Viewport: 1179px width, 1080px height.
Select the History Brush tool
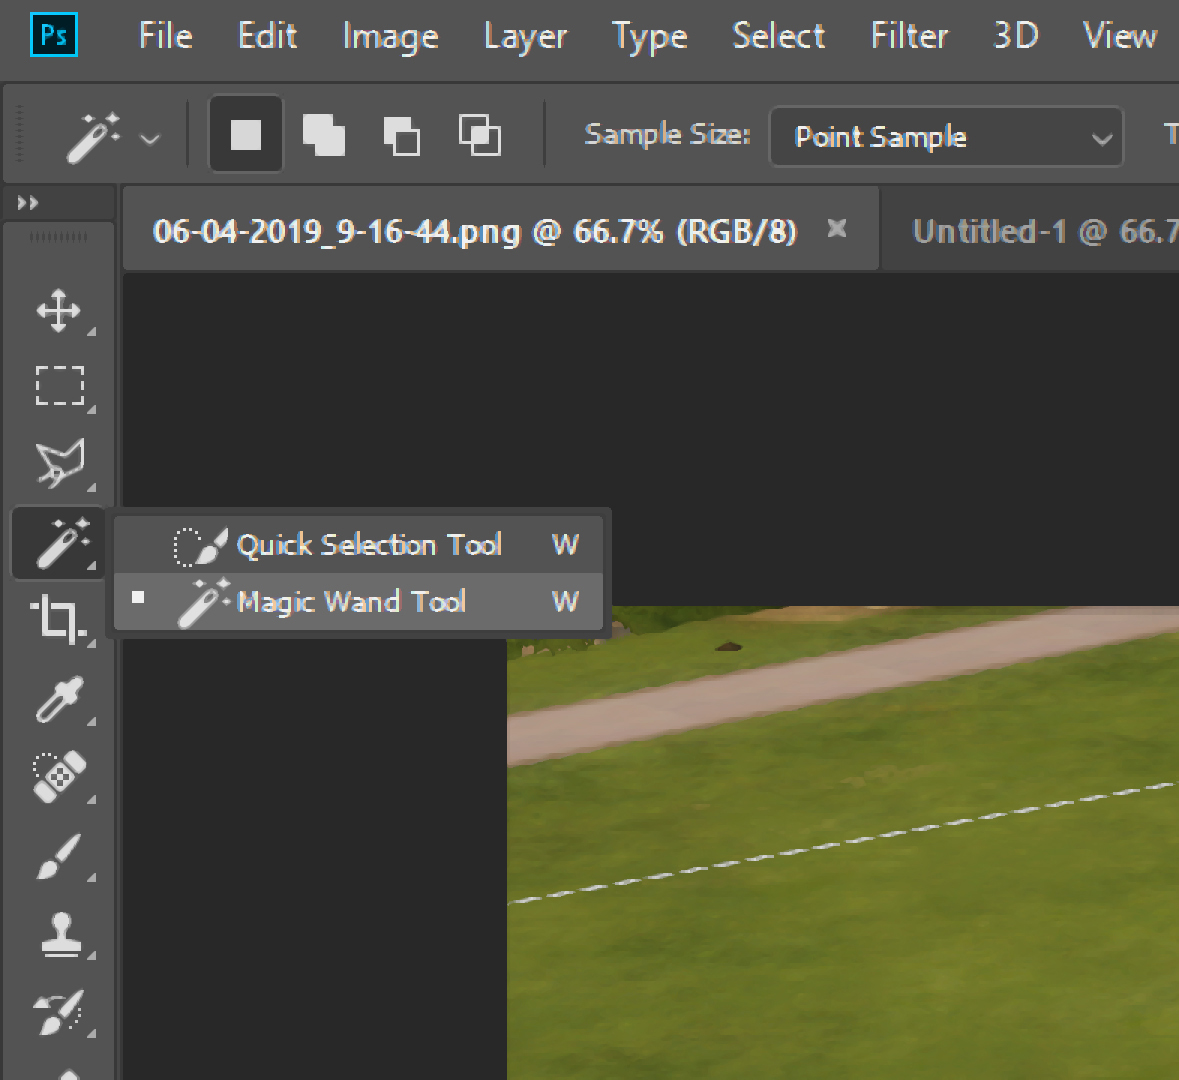point(59,1012)
